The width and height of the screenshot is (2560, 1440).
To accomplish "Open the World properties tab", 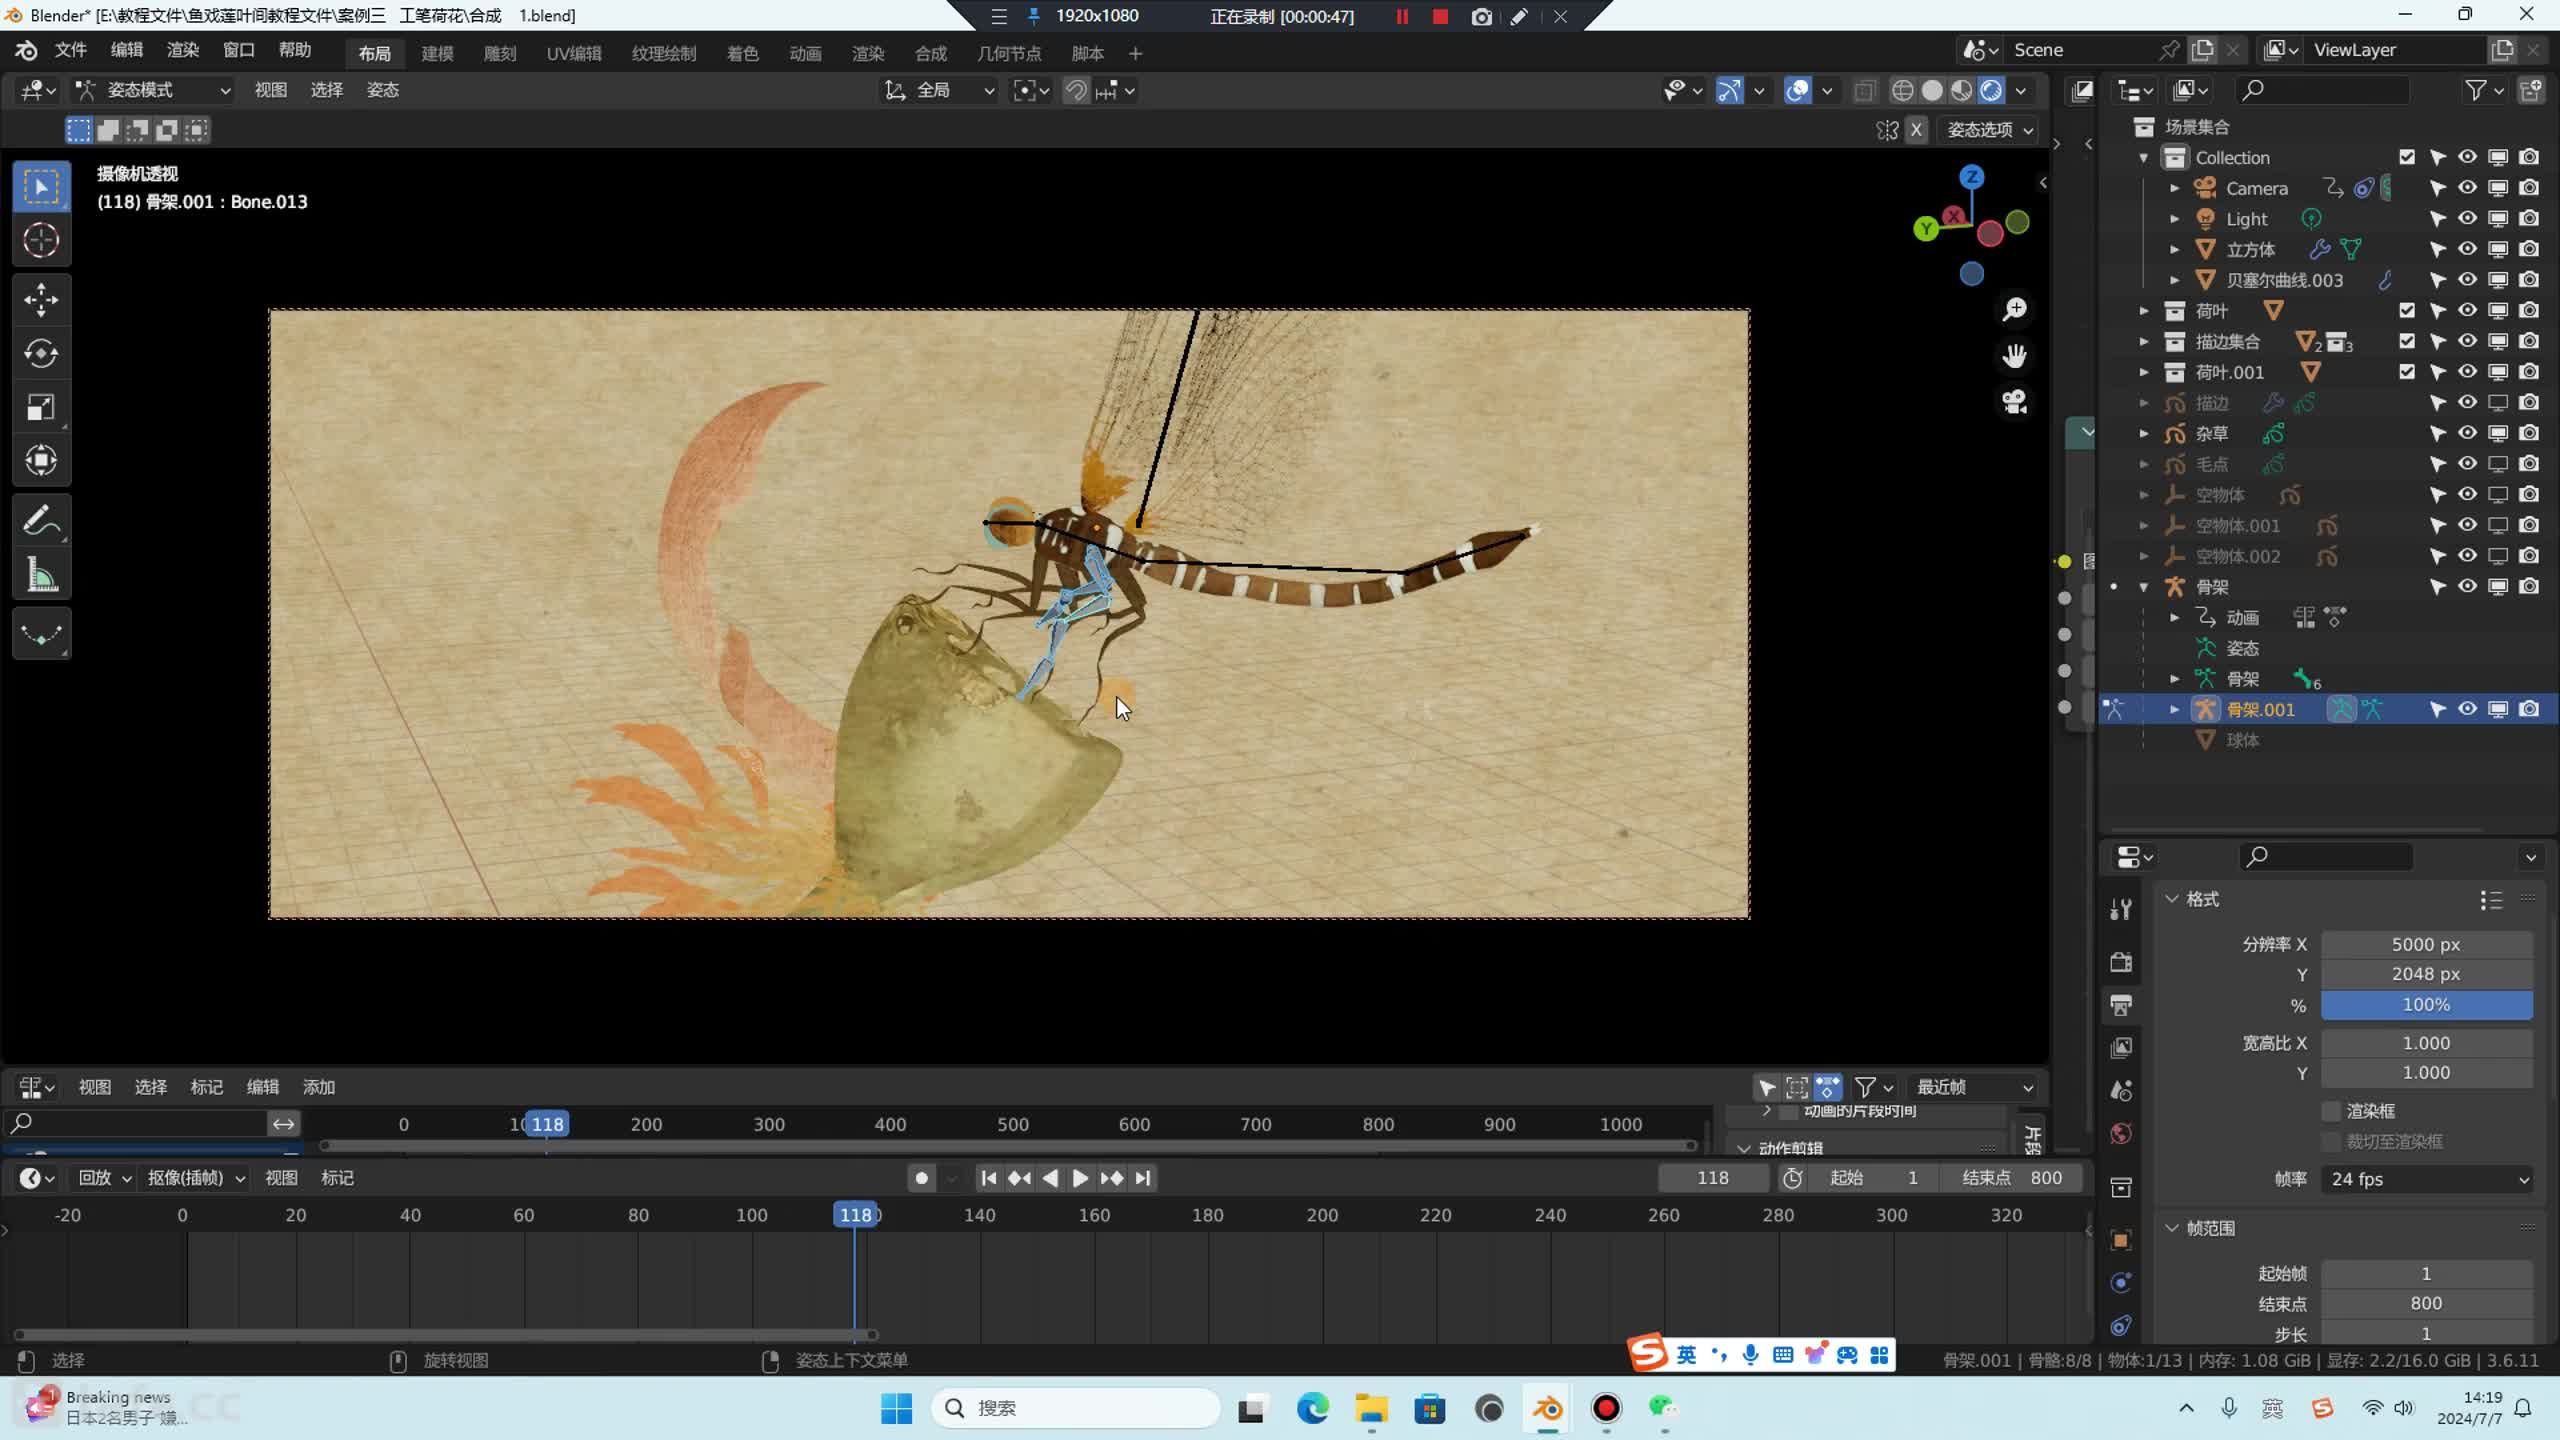I will (2120, 1134).
